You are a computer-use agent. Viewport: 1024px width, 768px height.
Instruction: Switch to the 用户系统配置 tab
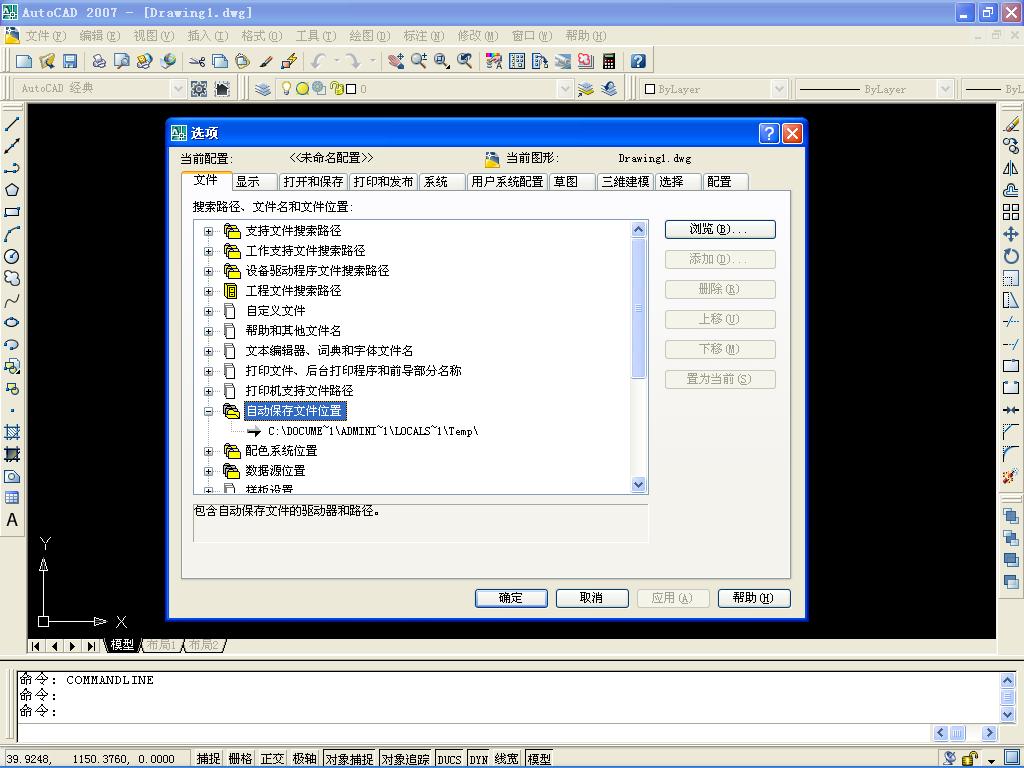pyautogui.click(x=507, y=182)
